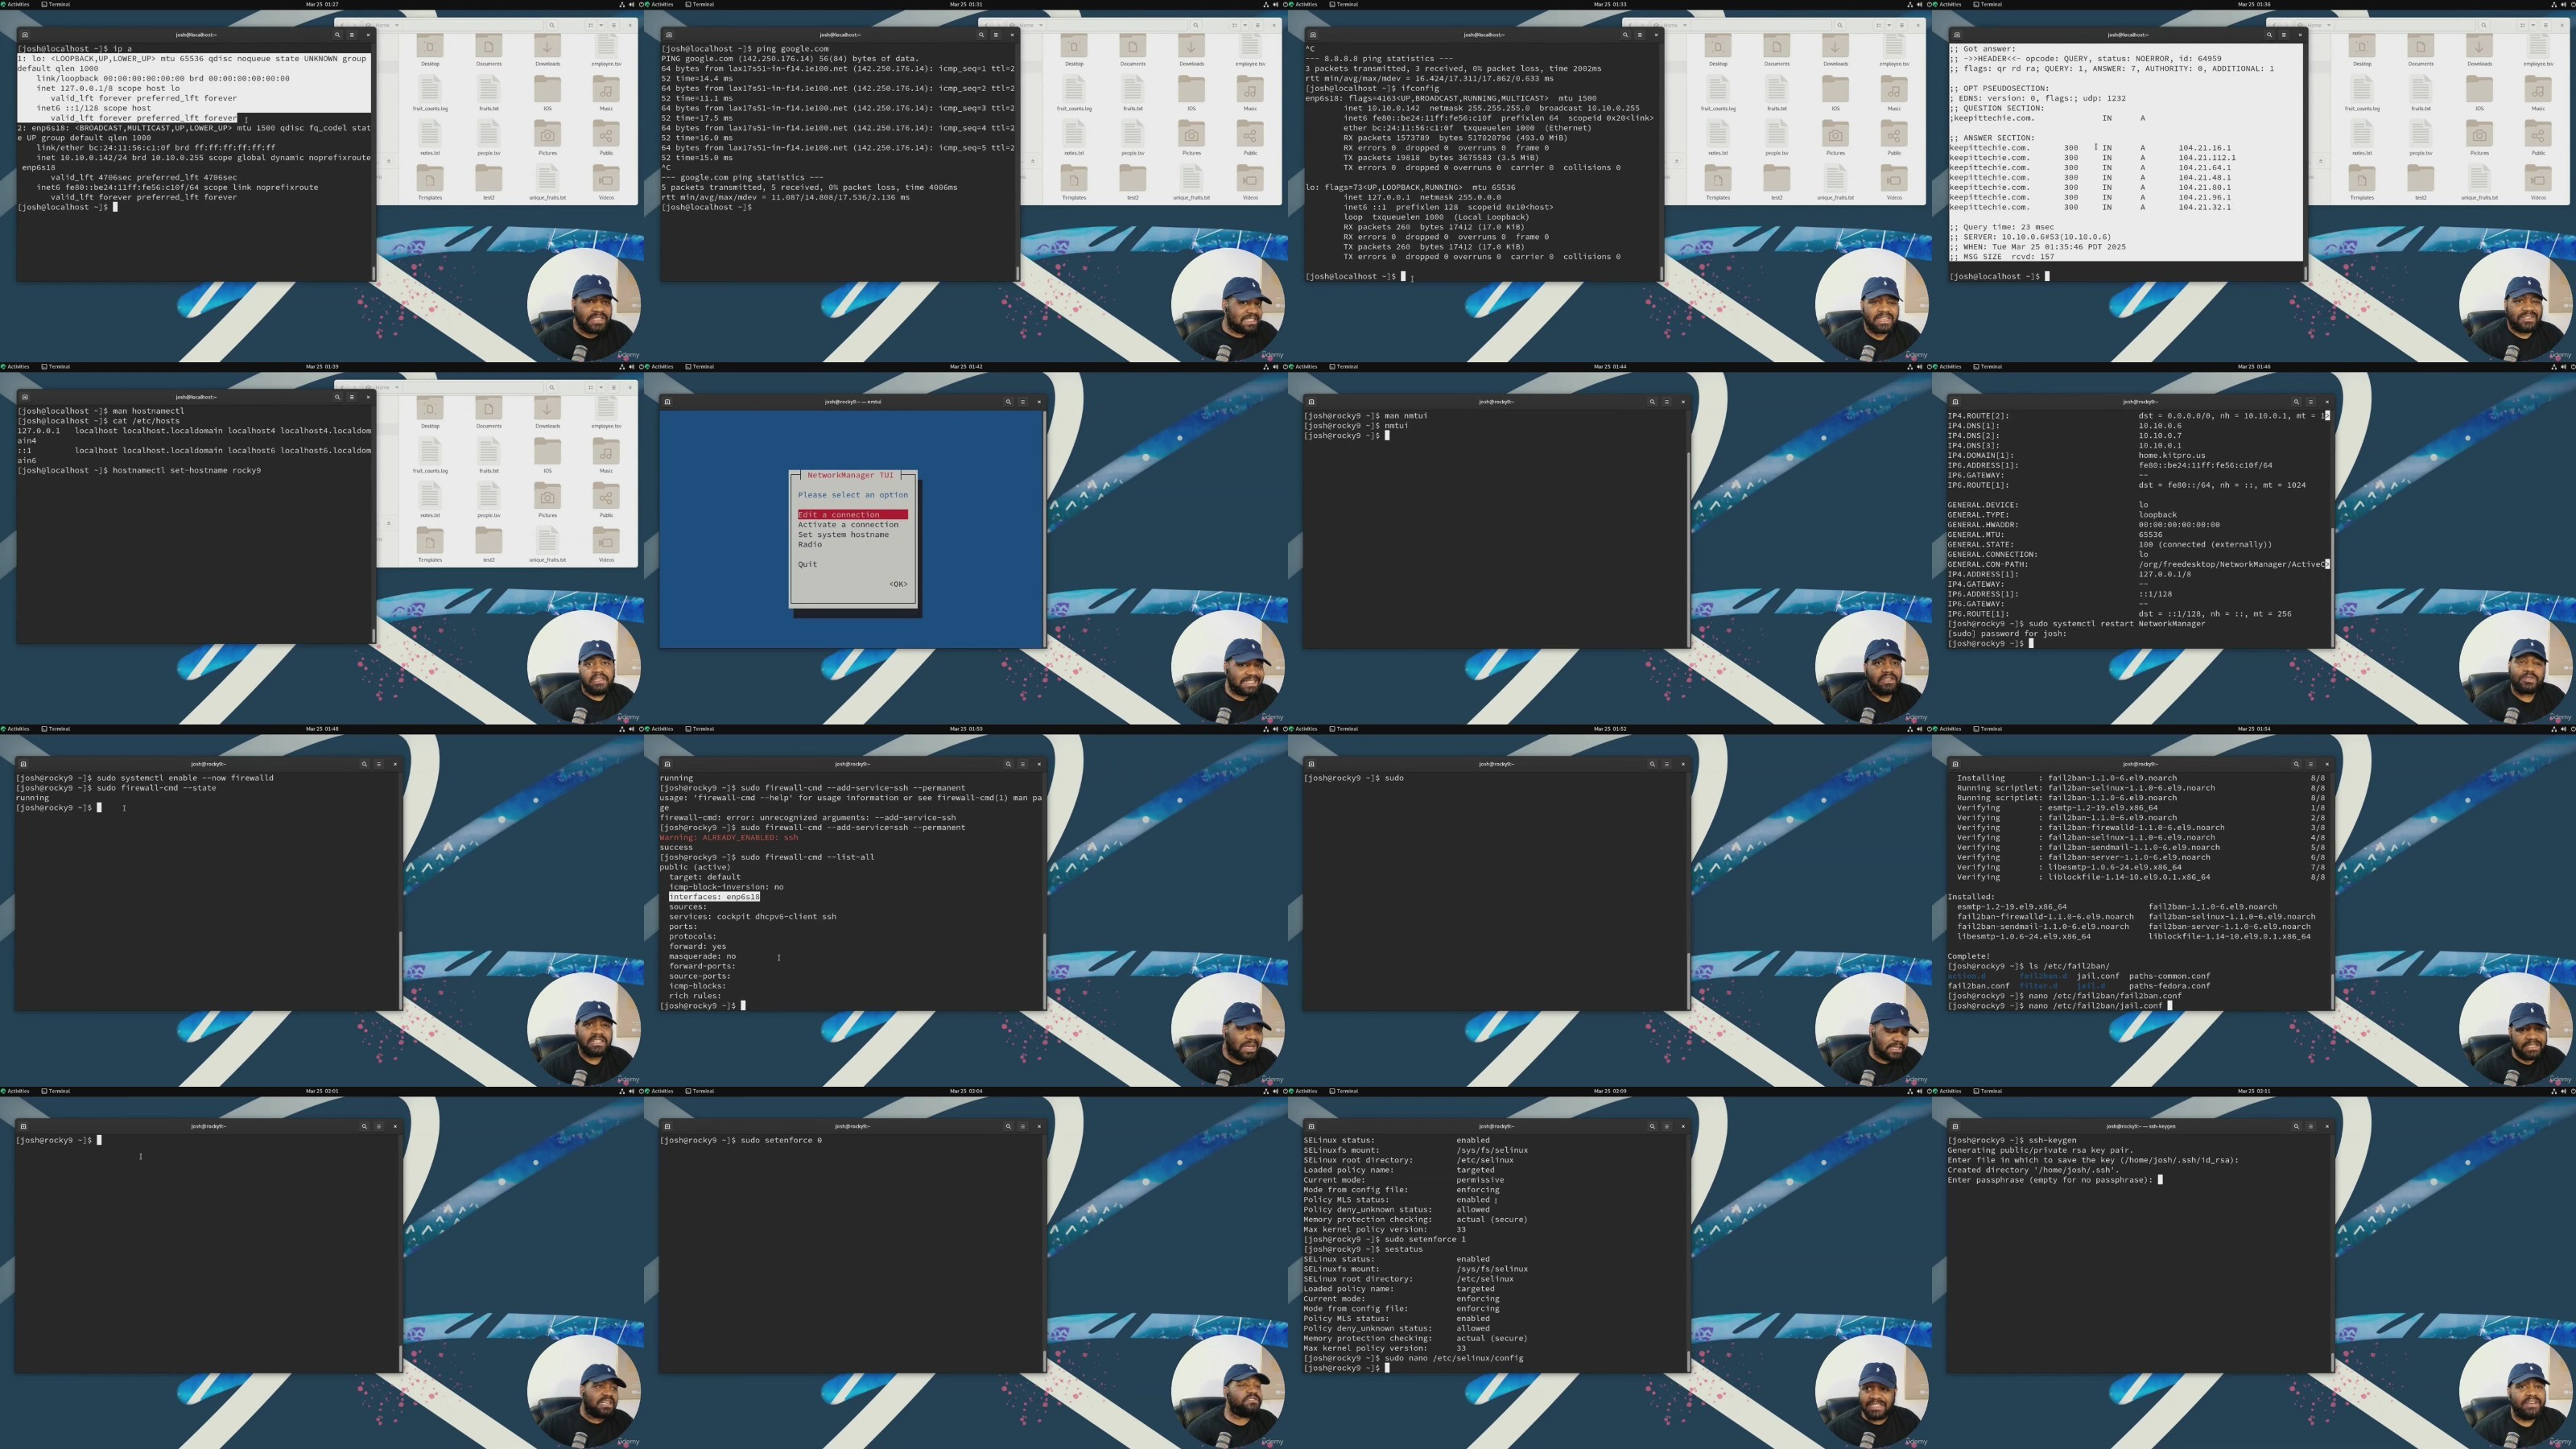Click the search icon in the fail2ban install terminal
This screenshot has height=1449, width=2576.
click(2296, 764)
